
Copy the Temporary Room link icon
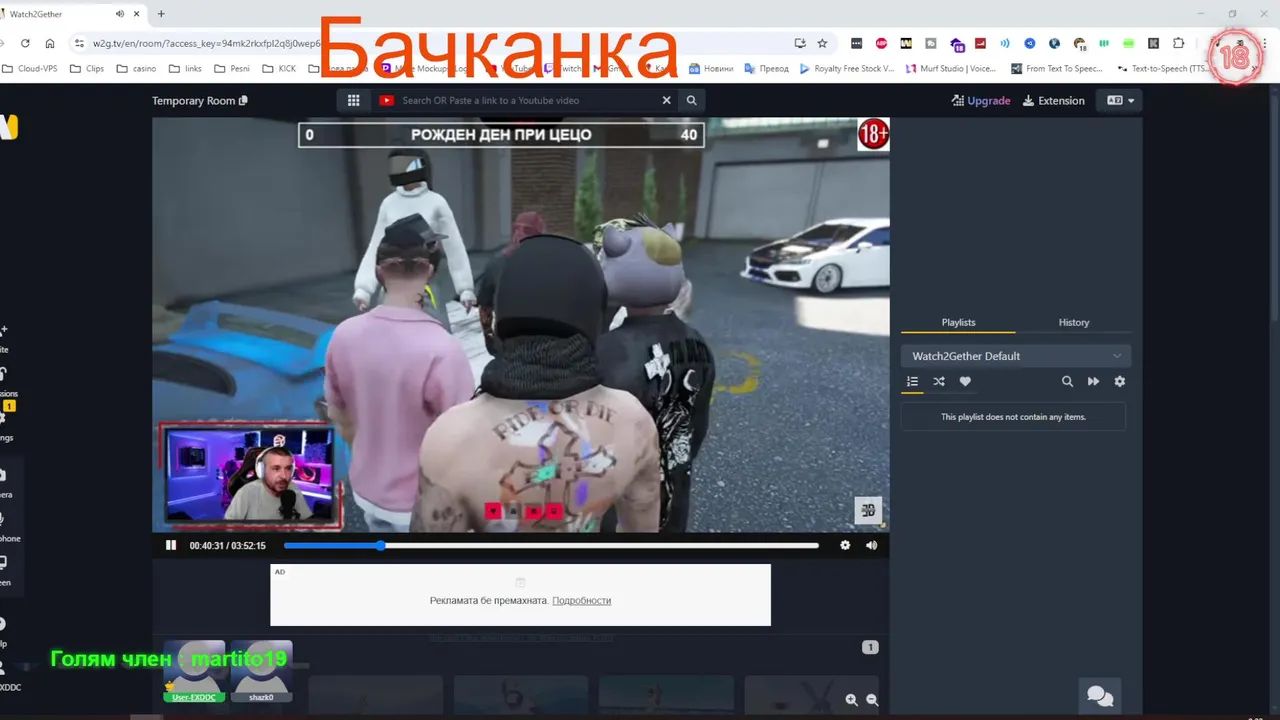(x=244, y=100)
